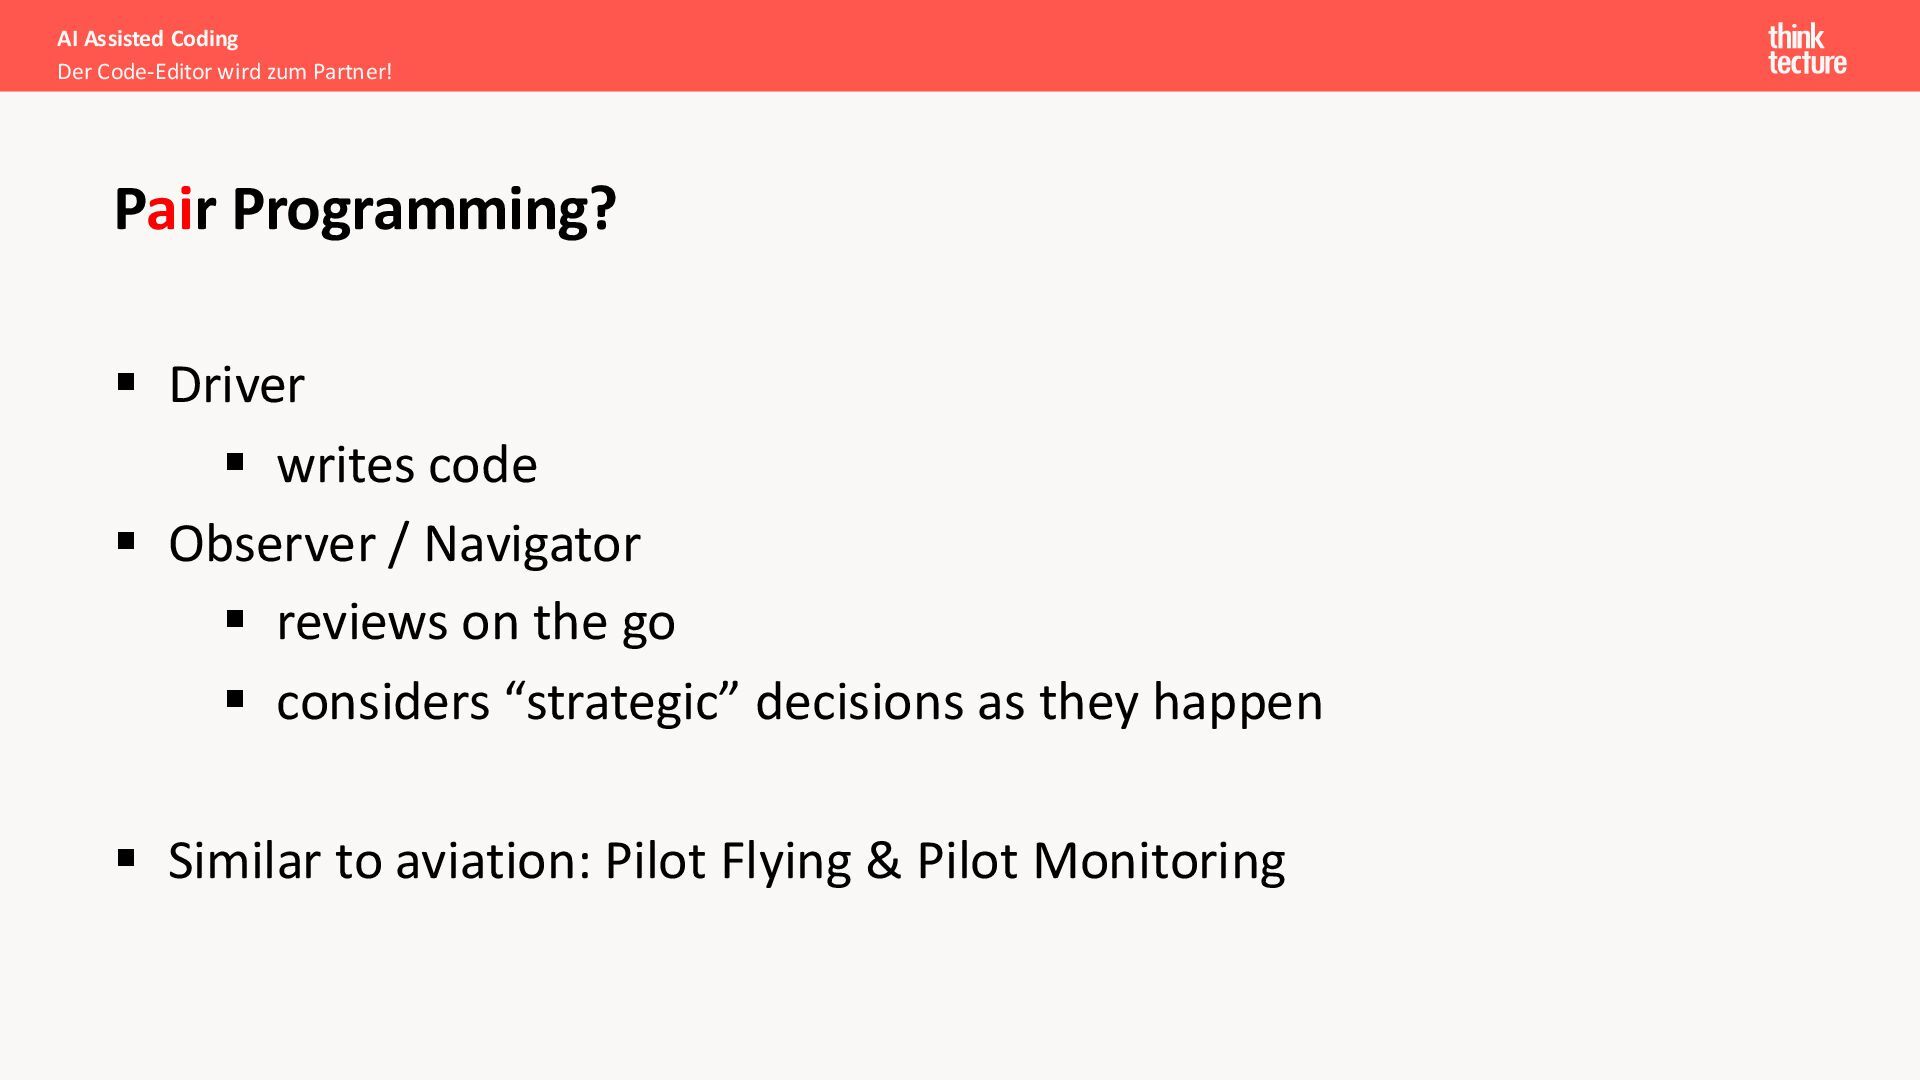Click the bullet before writes code
This screenshot has width=1920, height=1080.
tap(235, 462)
